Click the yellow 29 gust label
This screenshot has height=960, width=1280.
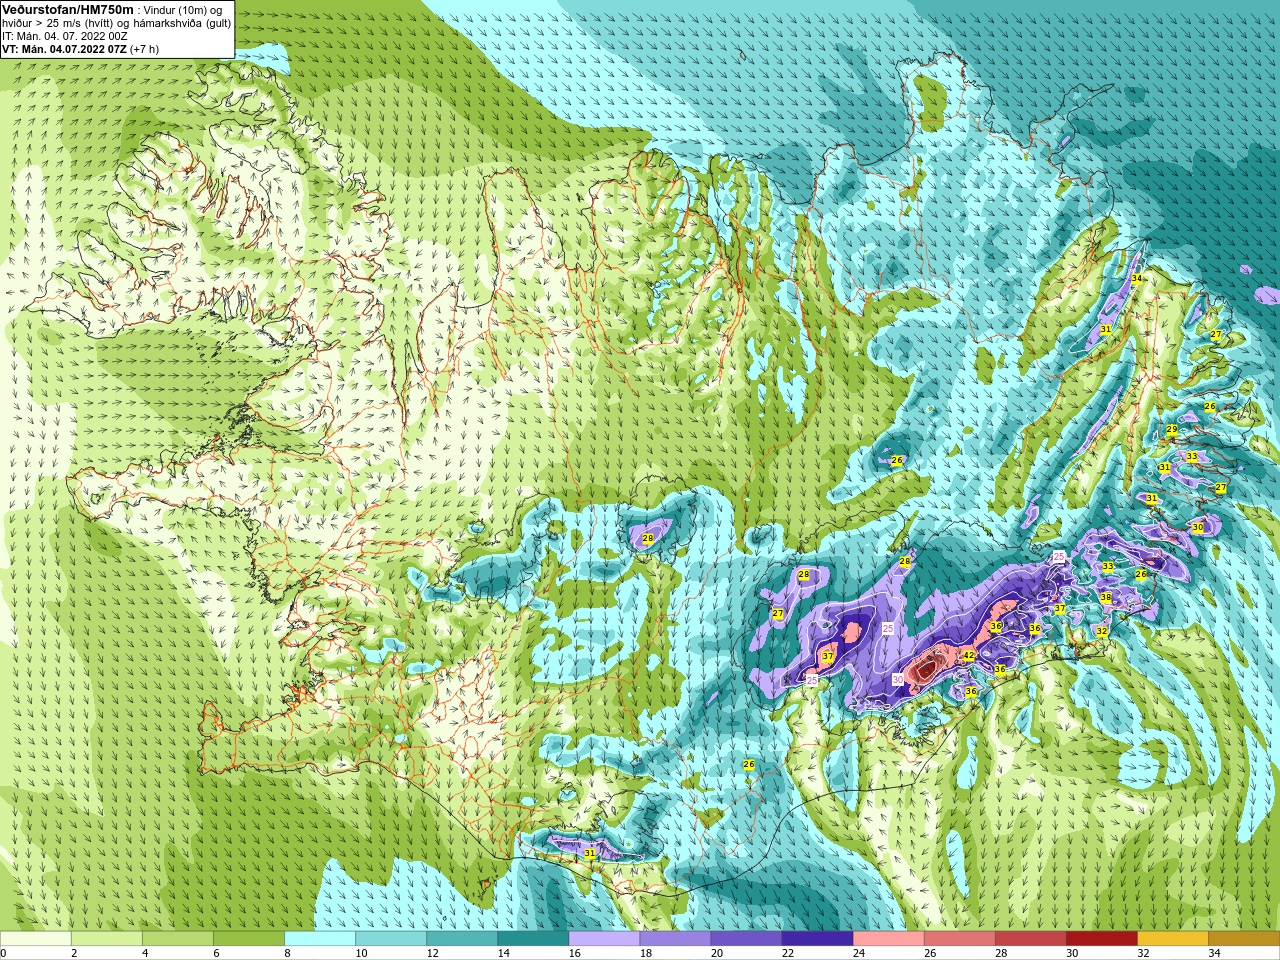click(1171, 429)
